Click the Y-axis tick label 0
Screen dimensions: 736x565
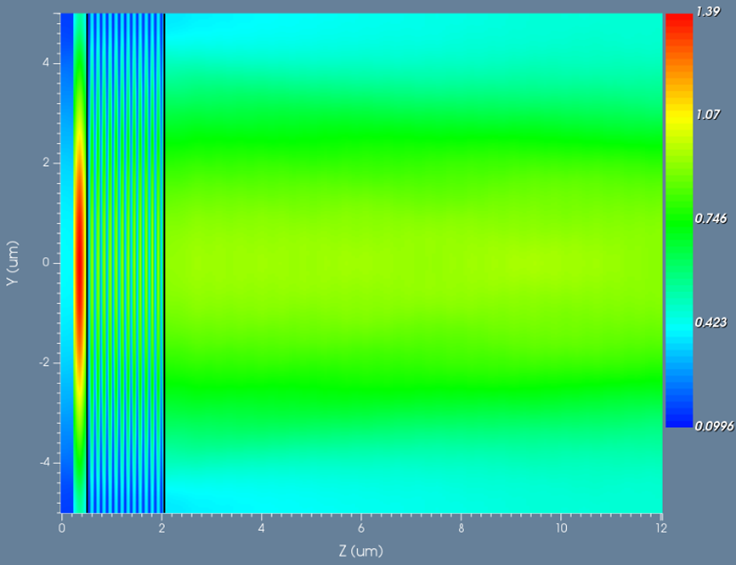click(x=46, y=263)
